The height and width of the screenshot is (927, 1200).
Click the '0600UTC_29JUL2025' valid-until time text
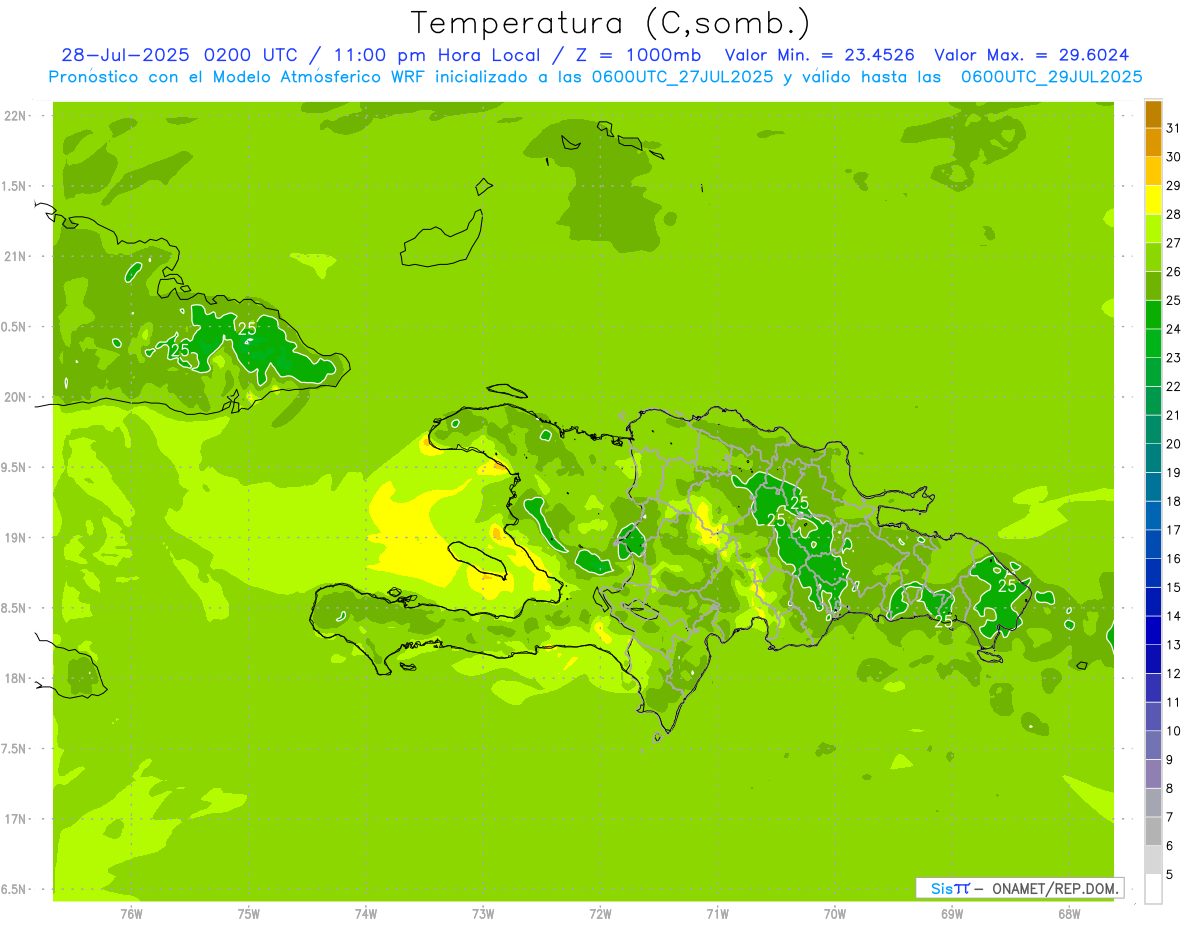tap(1051, 77)
